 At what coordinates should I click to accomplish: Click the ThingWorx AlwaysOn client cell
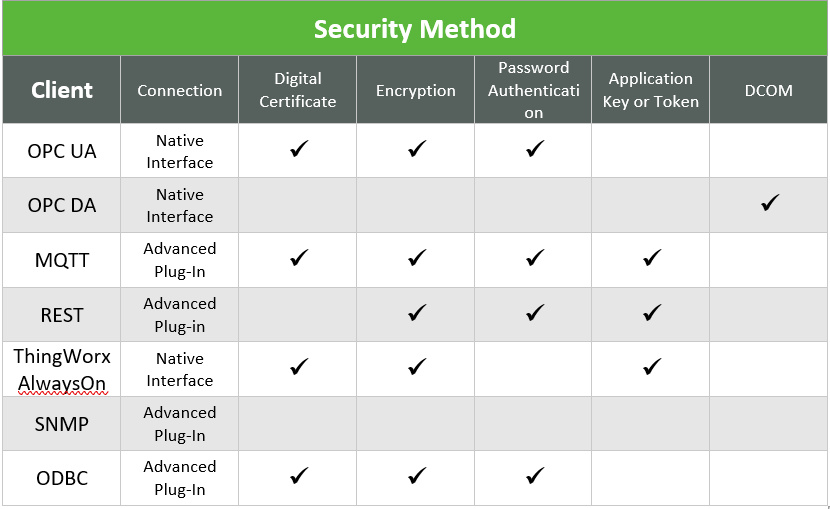click(61, 369)
